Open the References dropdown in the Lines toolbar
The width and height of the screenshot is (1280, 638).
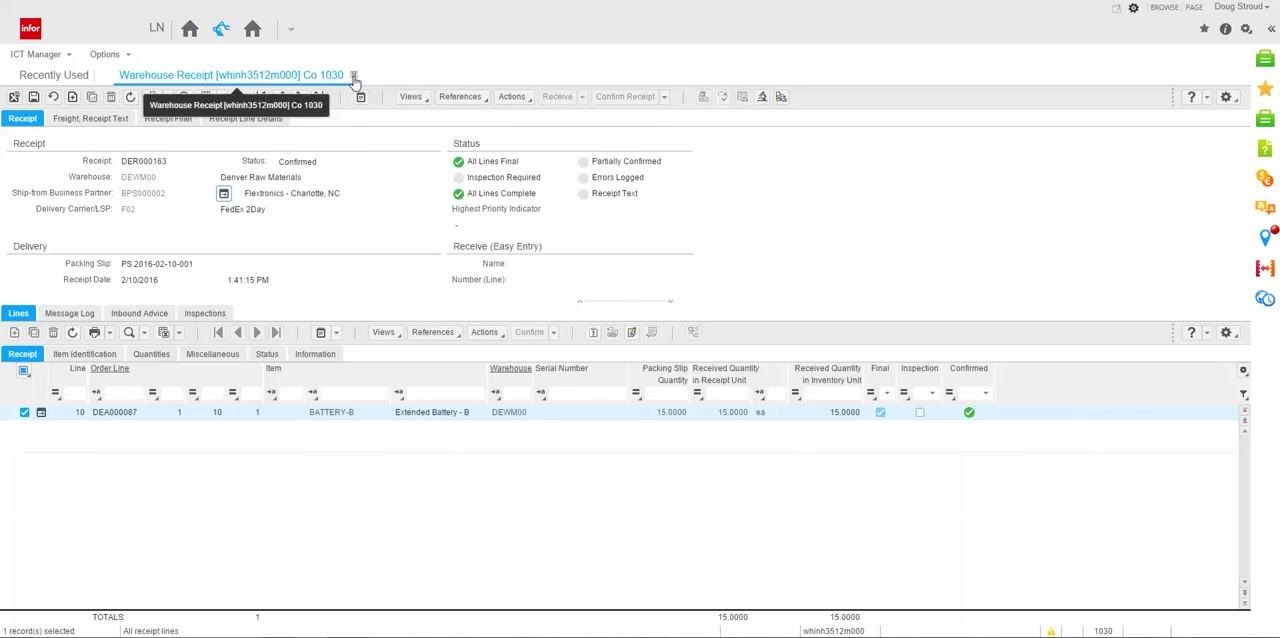[x=436, y=332]
